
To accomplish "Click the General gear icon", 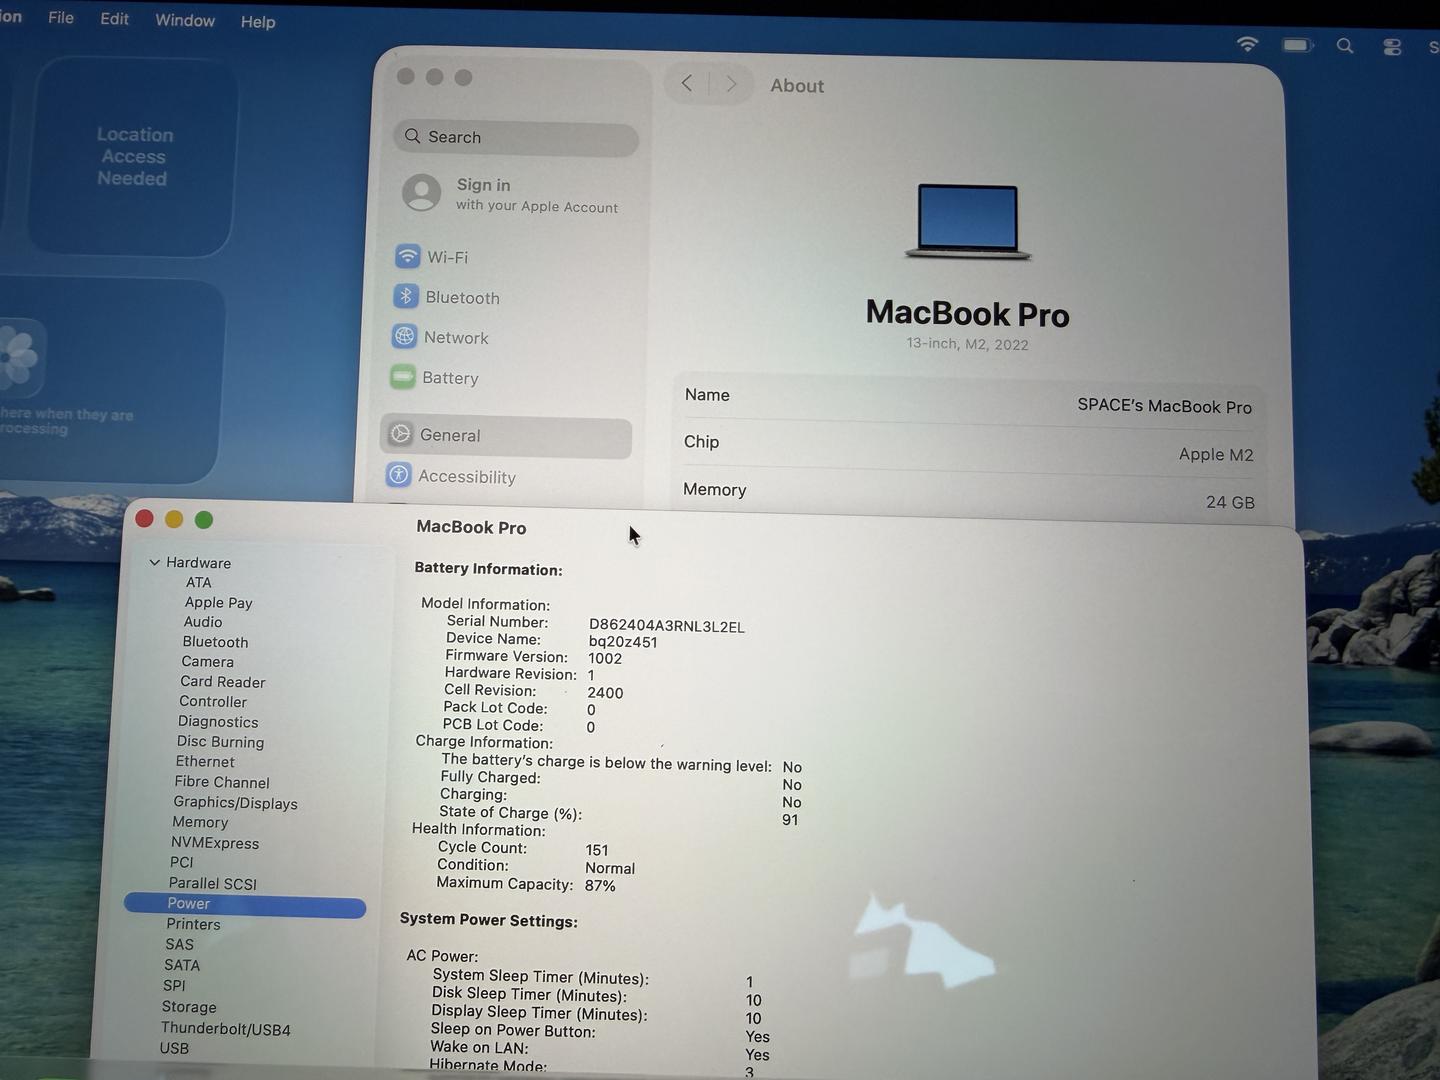I will (401, 434).
